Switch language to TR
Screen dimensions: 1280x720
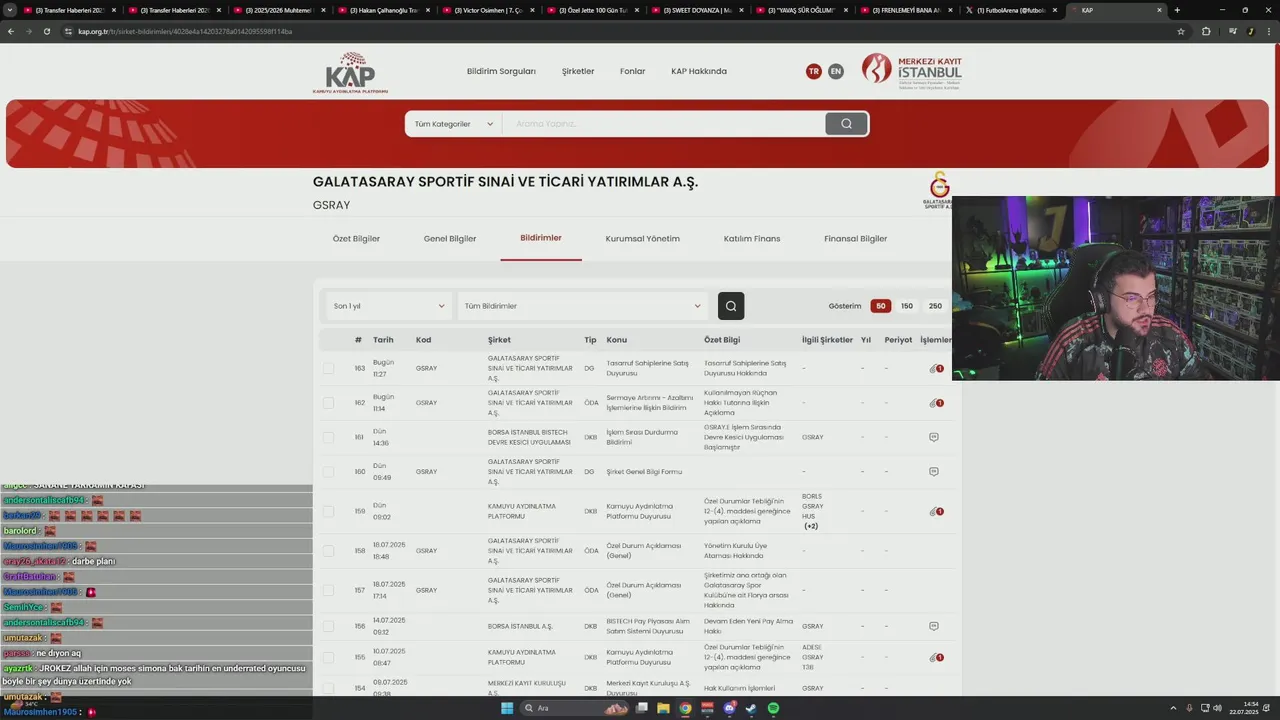point(813,71)
